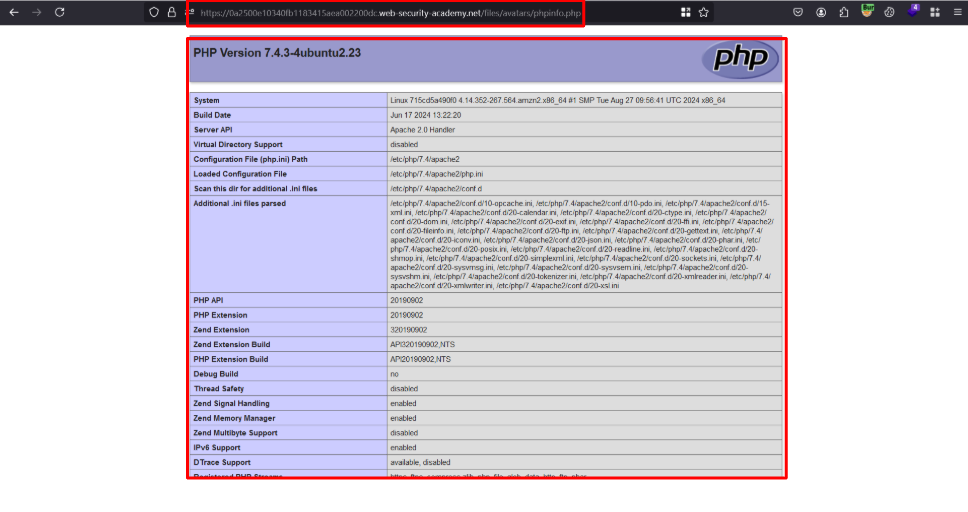This screenshot has height=512, width=968.
Task: Open the extensions puzzle-piece menu
Action: (844, 12)
